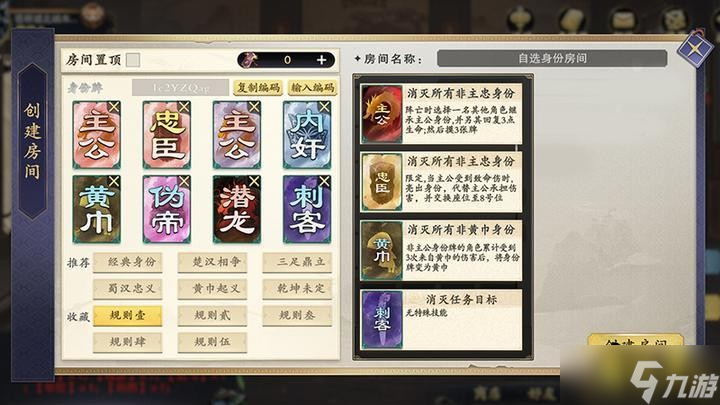The height and width of the screenshot is (405, 720).
Task: Remove the 刺客 identity card
Action: click(x=324, y=182)
